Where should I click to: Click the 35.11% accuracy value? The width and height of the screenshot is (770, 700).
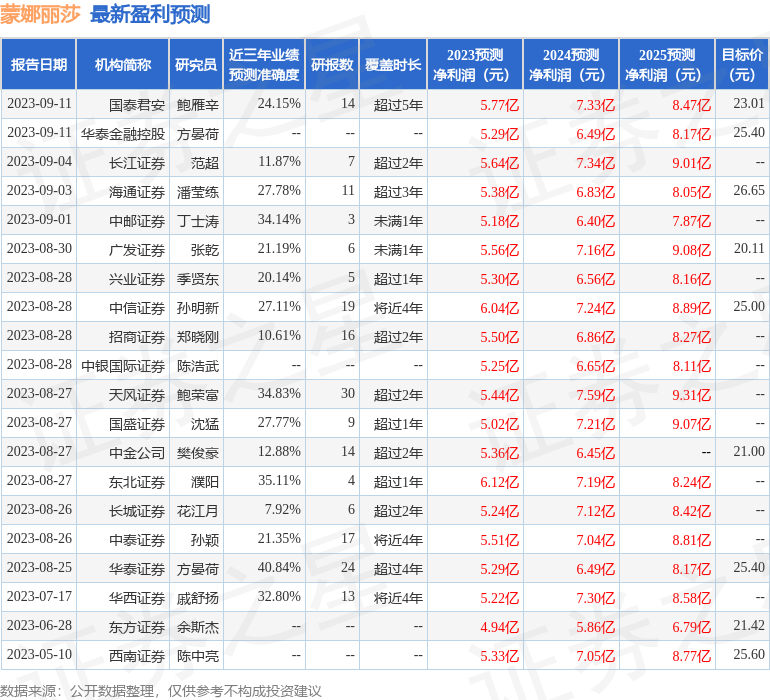(279, 480)
